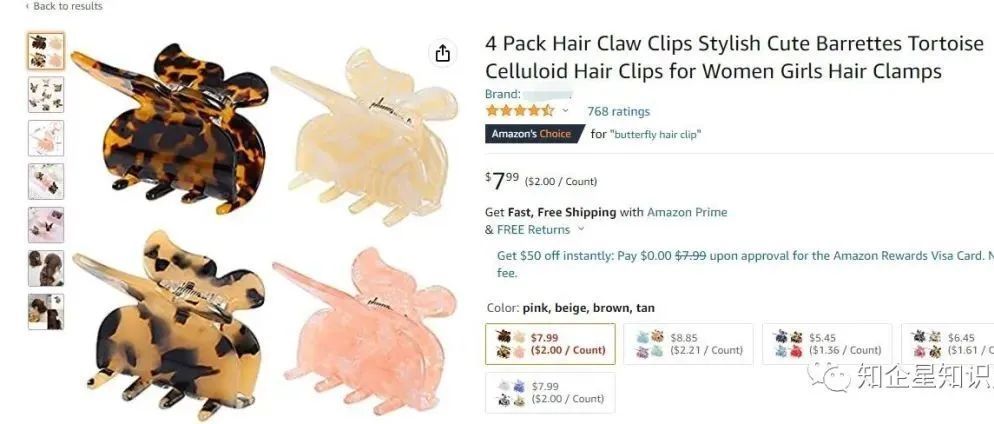Open the 768 ratings link
Screen dimensions: 994x424
coord(618,112)
